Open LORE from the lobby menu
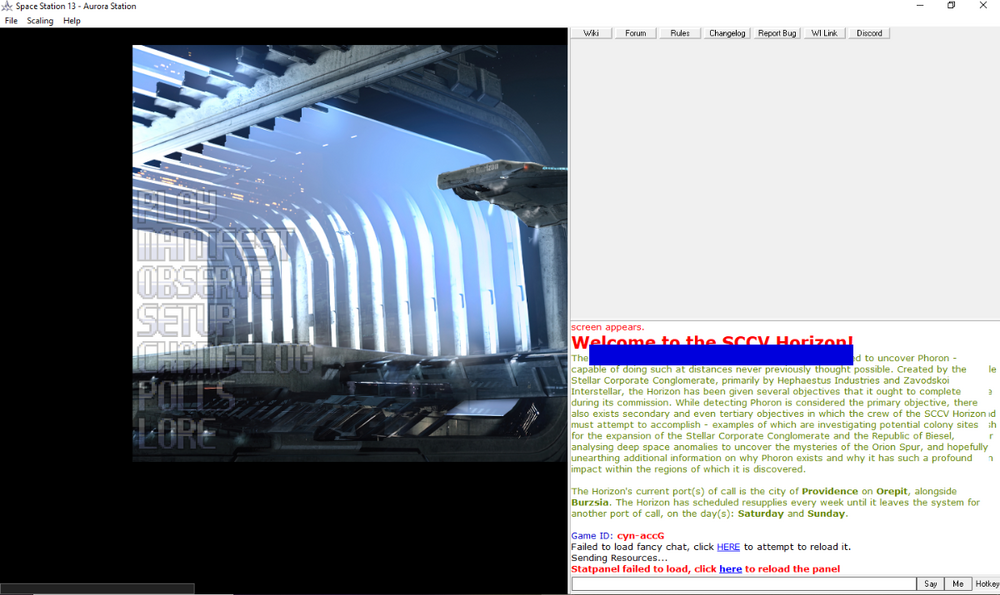1000x595 pixels. (176, 433)
